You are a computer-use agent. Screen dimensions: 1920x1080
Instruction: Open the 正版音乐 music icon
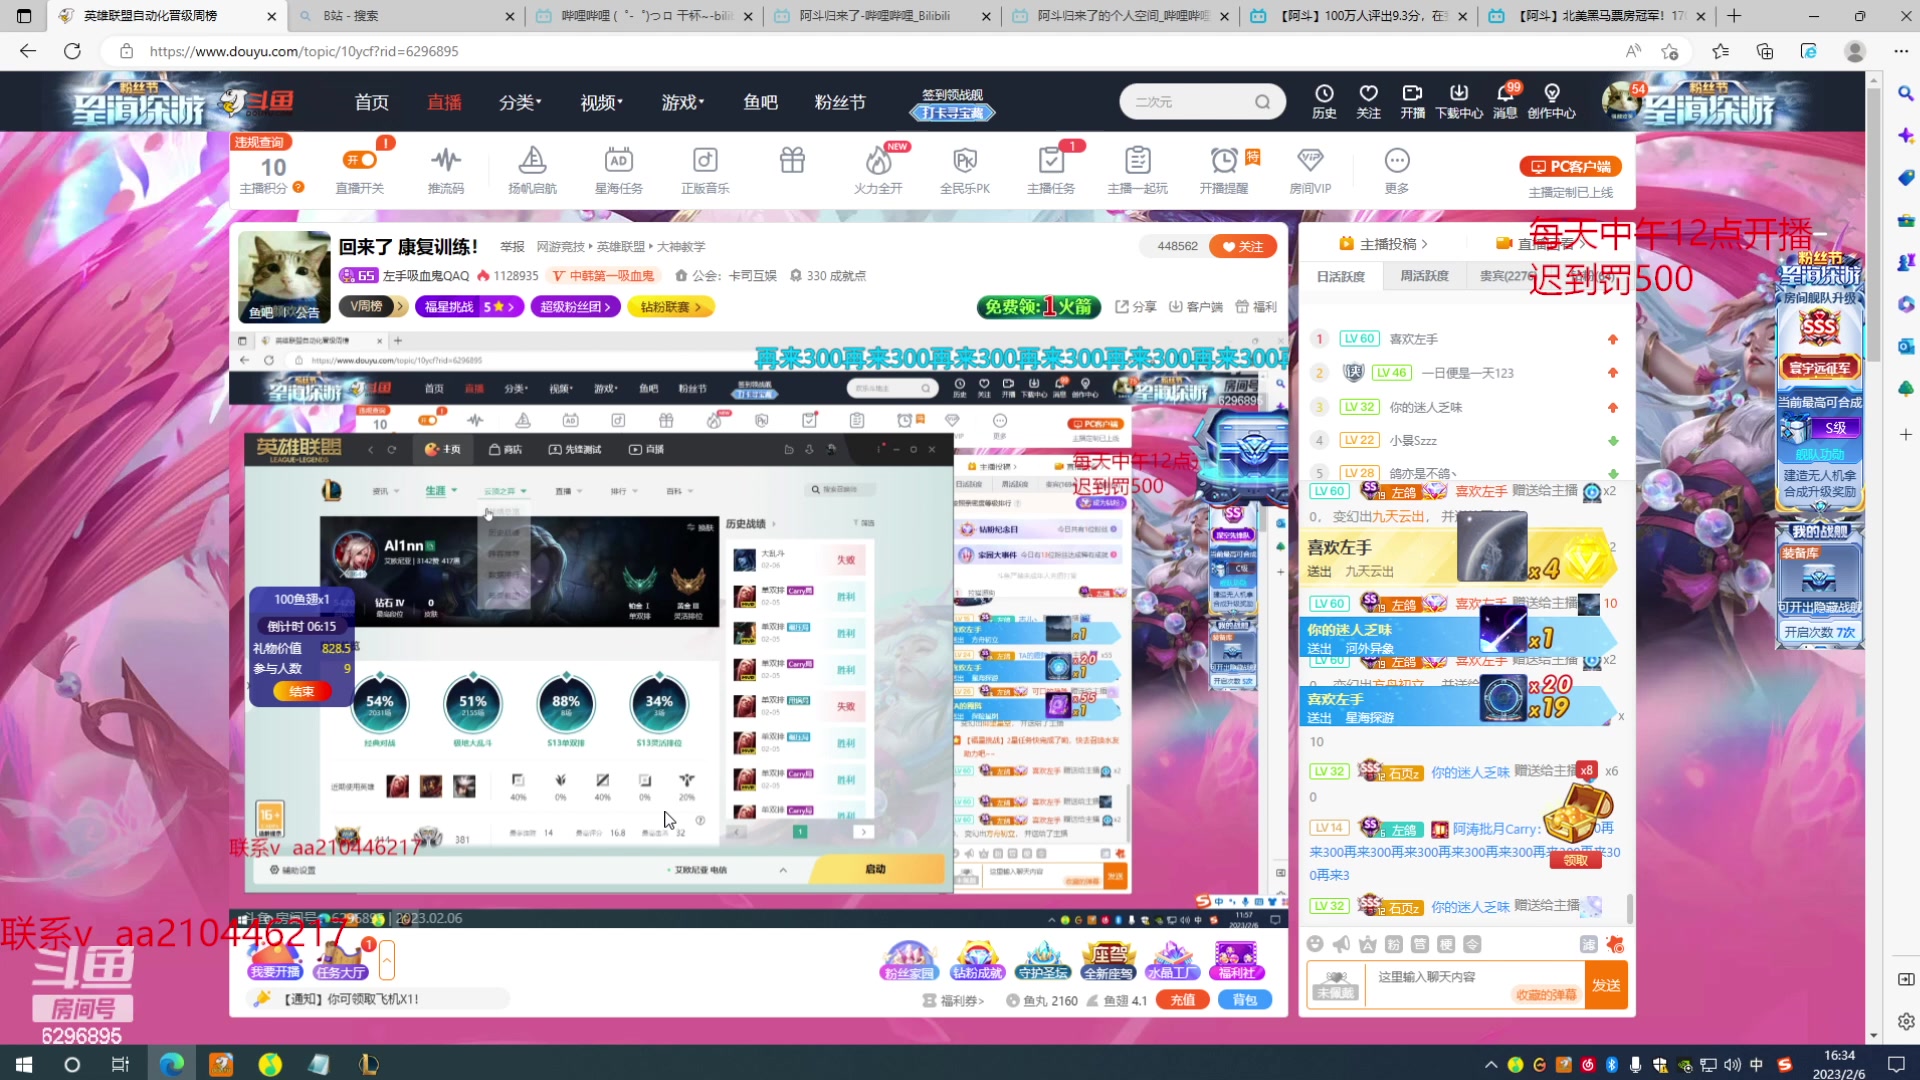click(x=705, y=169)
